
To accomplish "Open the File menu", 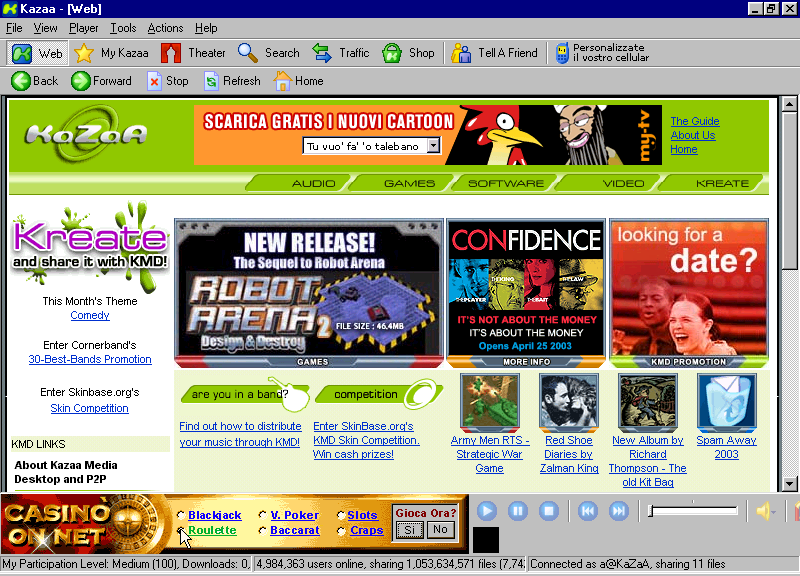I will tap(14, 28).
